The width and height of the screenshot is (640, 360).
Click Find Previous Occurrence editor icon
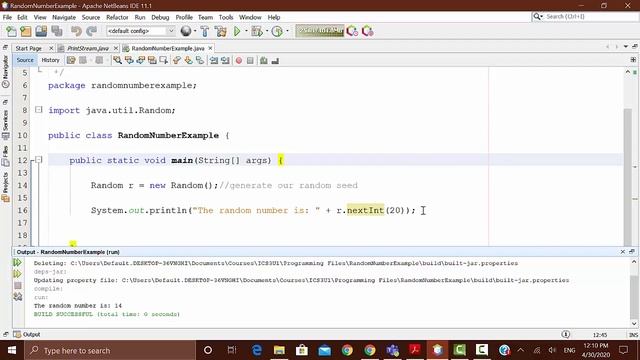click(129, 60)
